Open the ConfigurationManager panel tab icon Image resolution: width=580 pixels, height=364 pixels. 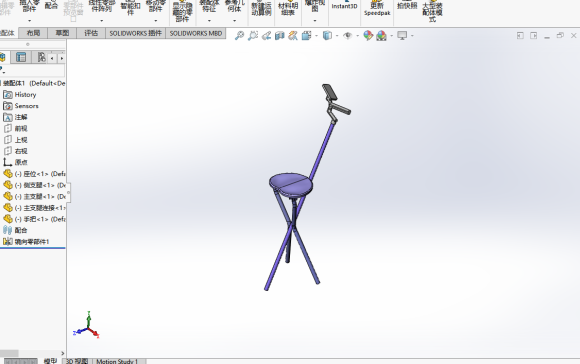(41, 57)
